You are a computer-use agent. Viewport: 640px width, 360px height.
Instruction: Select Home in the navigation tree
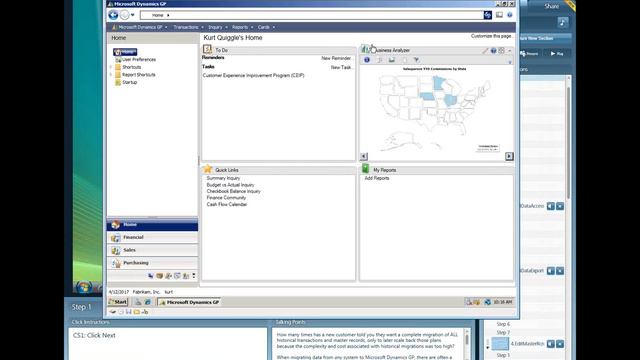click(x=125, y=52)
